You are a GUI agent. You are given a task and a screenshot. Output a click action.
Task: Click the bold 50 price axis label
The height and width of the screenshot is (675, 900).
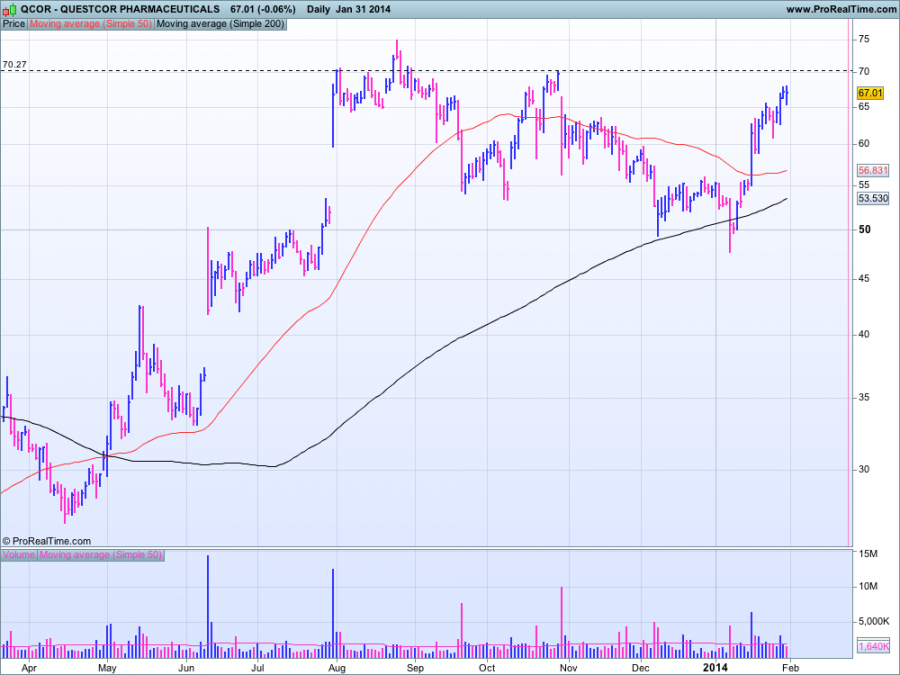pyautogui.click(x=864, y=230)
